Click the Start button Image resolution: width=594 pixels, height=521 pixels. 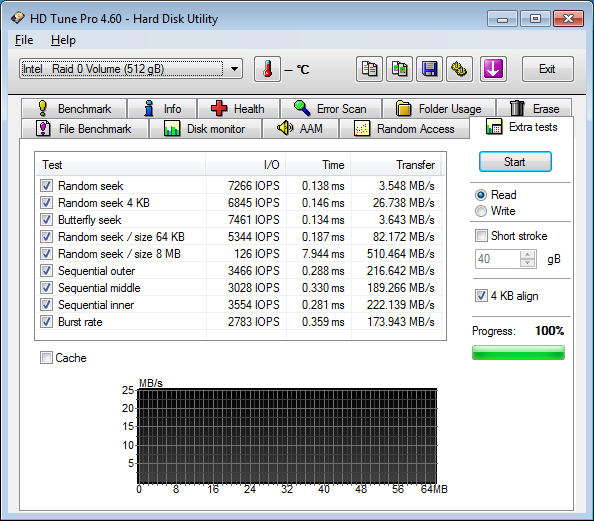pyautogui.click(x=515, y=162)
